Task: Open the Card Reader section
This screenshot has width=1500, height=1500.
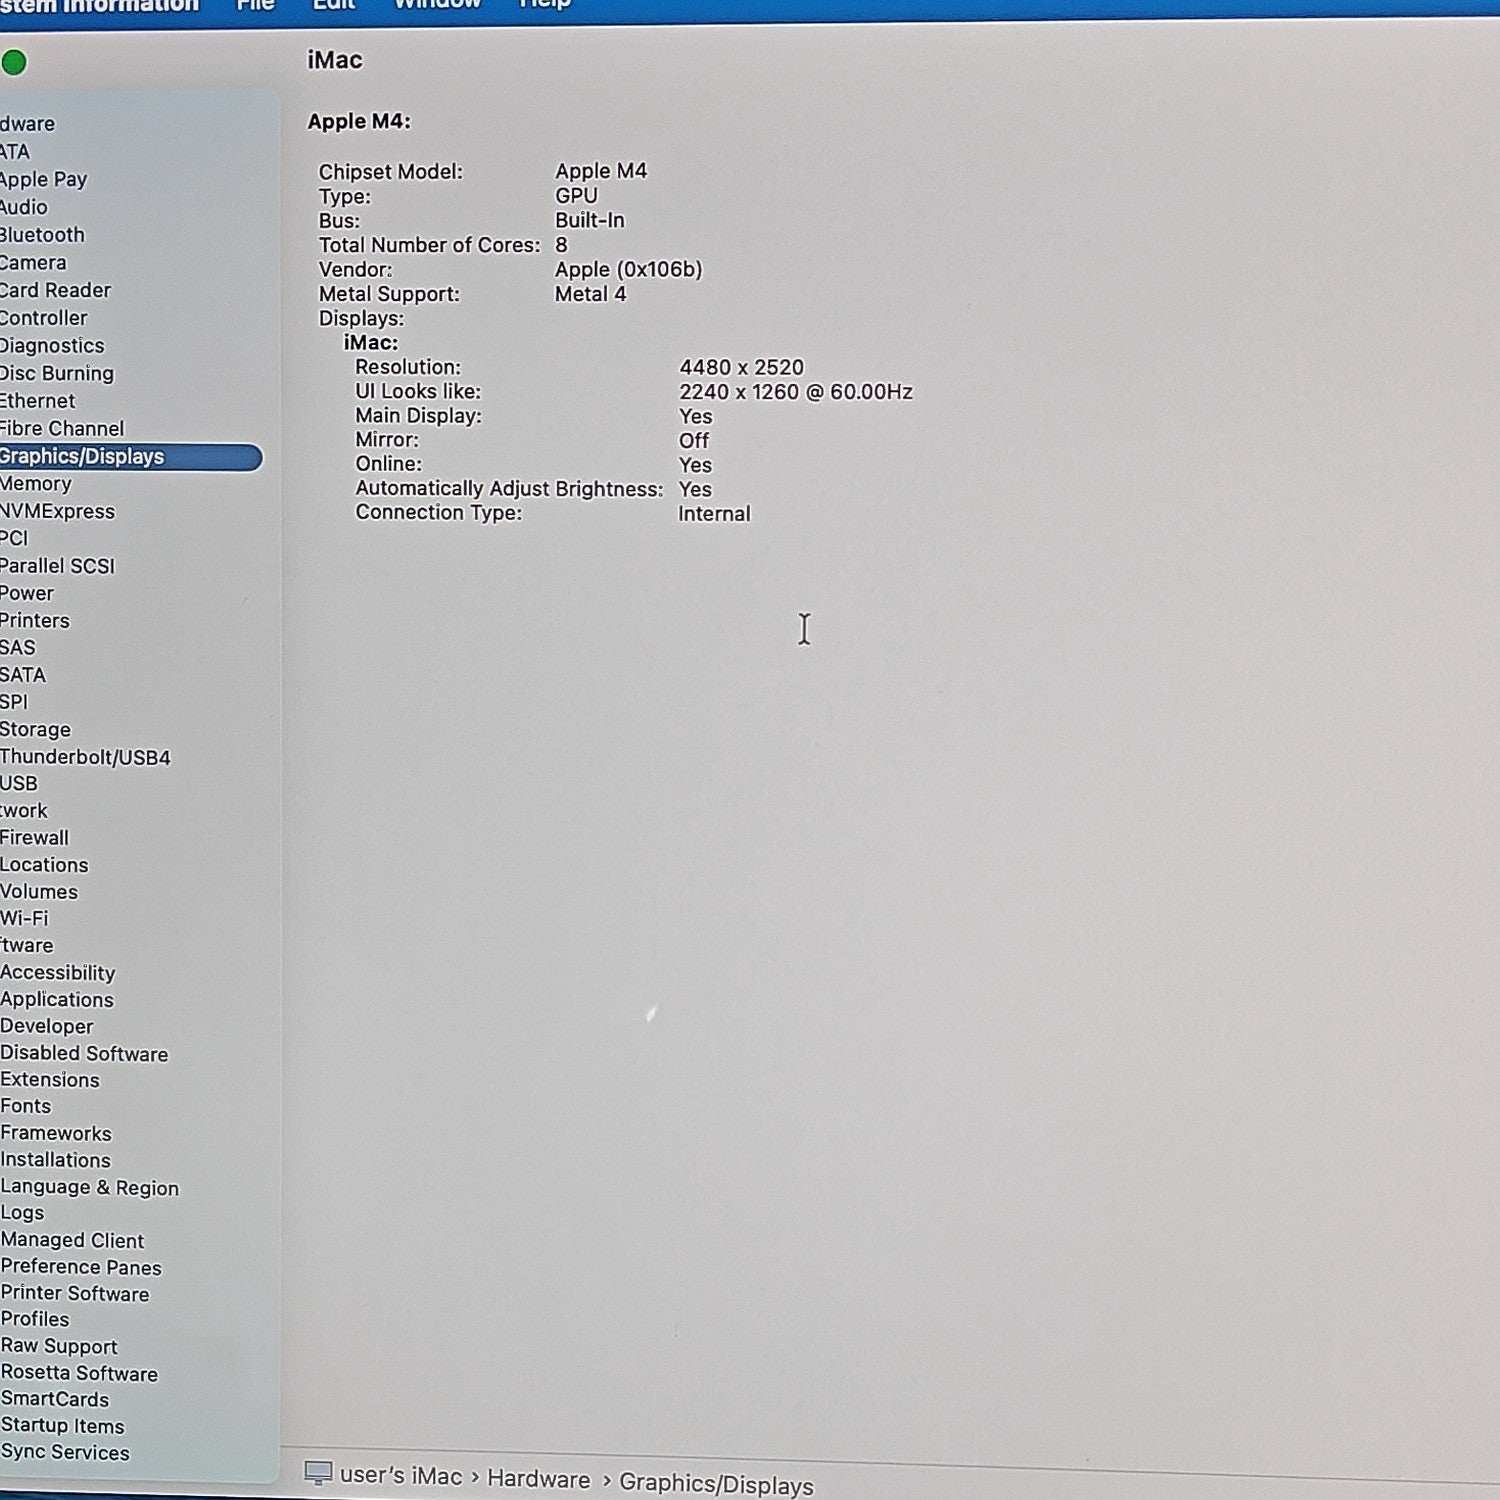Action: point(55,290)
